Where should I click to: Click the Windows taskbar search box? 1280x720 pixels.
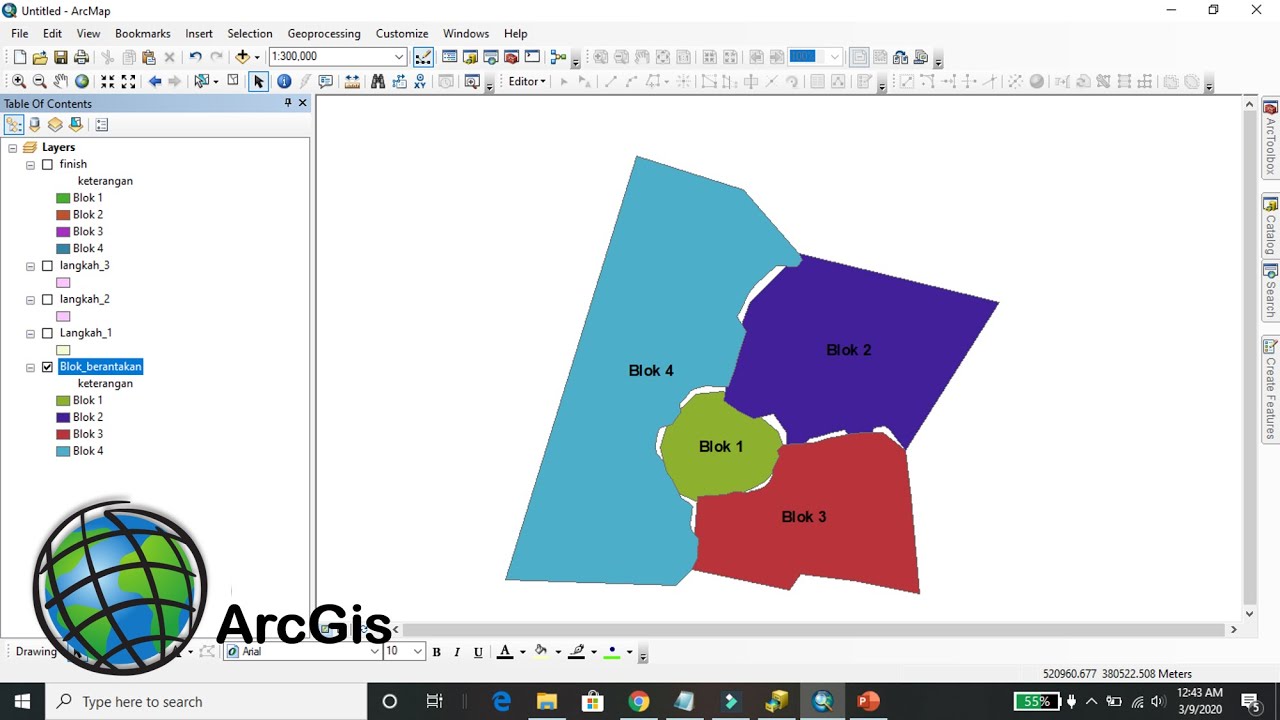[x=205, y=701]
